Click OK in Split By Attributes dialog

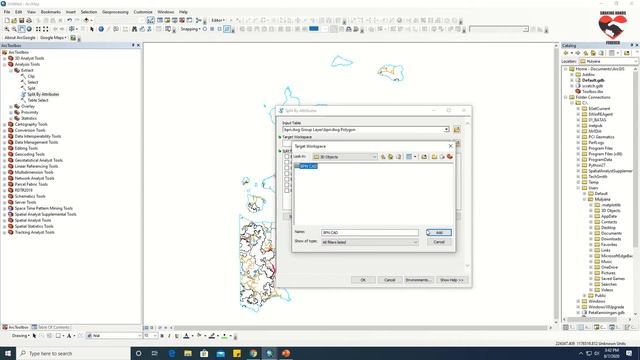tap(363, 280)
